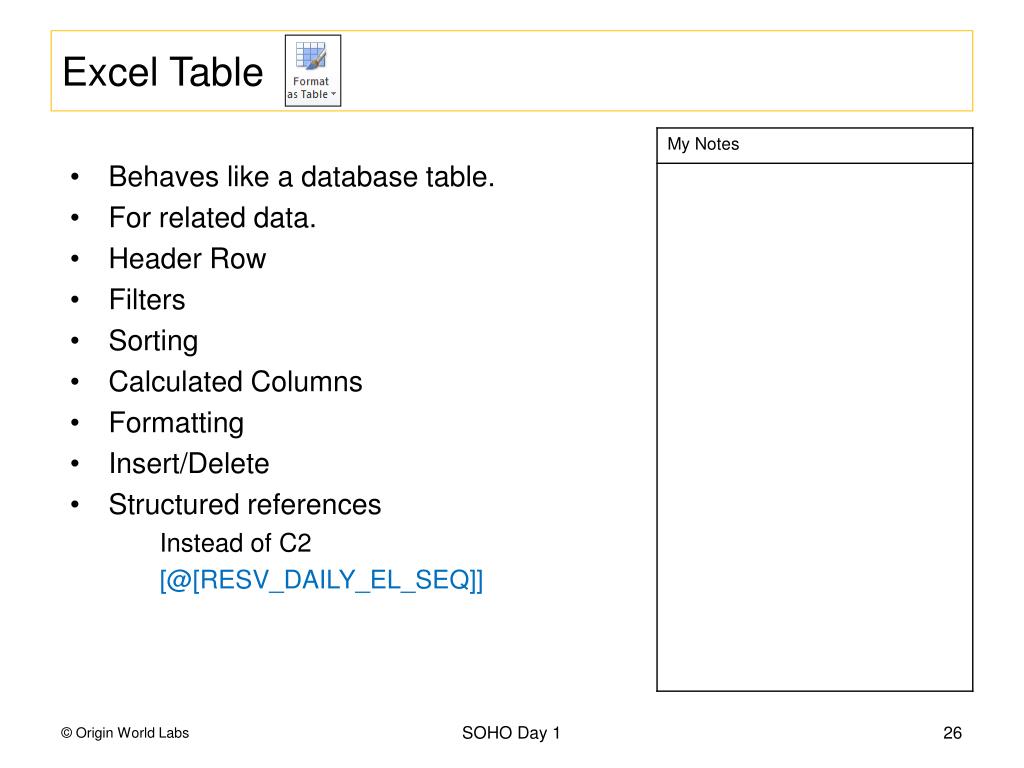1024x768 pixels.
Task: Click the Origin World Labs copyright footer
Action: pos(125,733)
